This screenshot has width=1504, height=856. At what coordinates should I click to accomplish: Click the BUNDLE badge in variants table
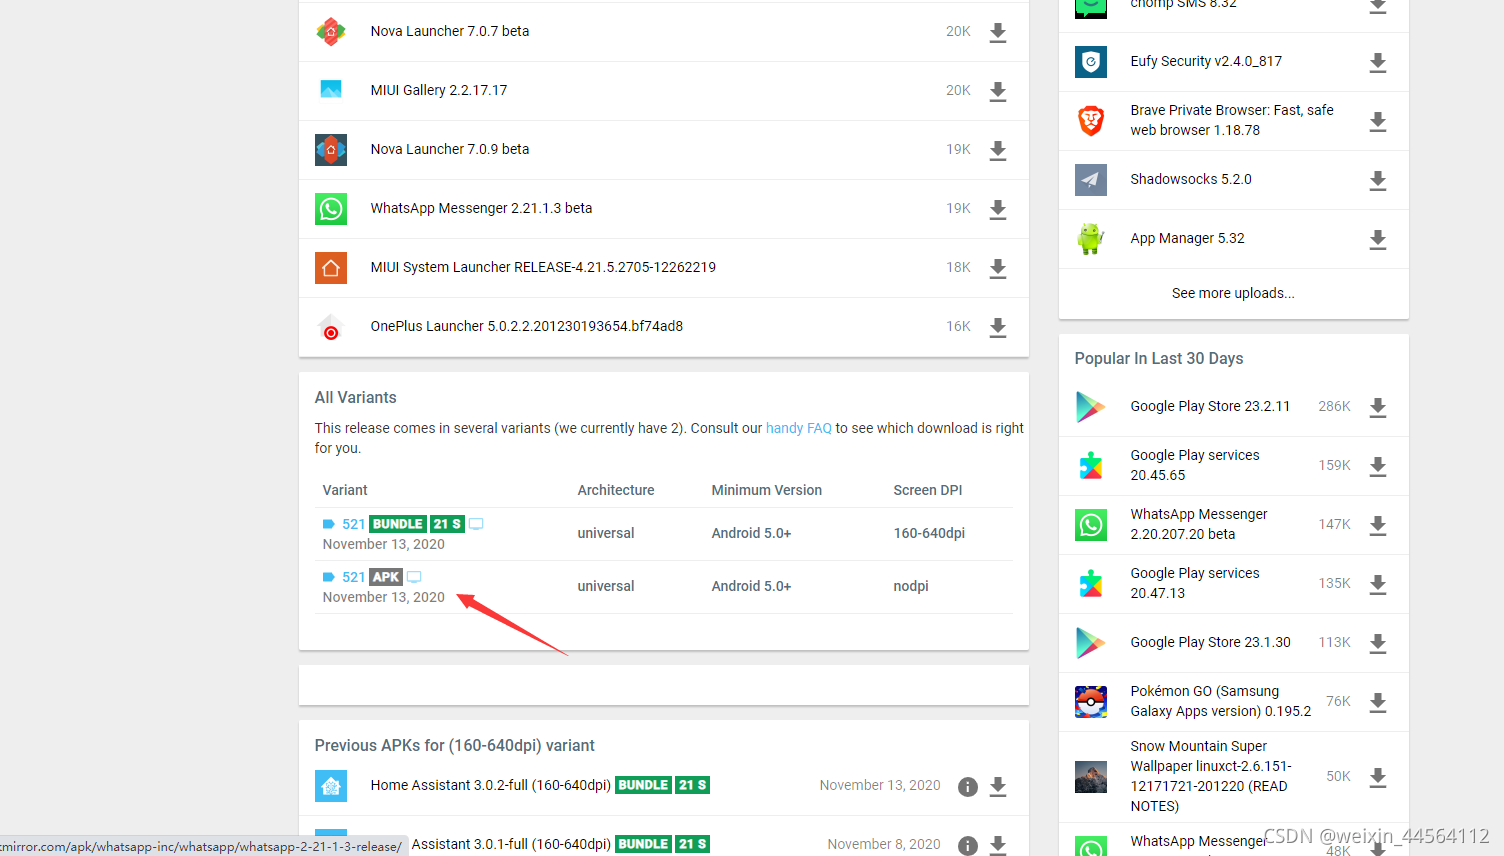pos(398,524)
